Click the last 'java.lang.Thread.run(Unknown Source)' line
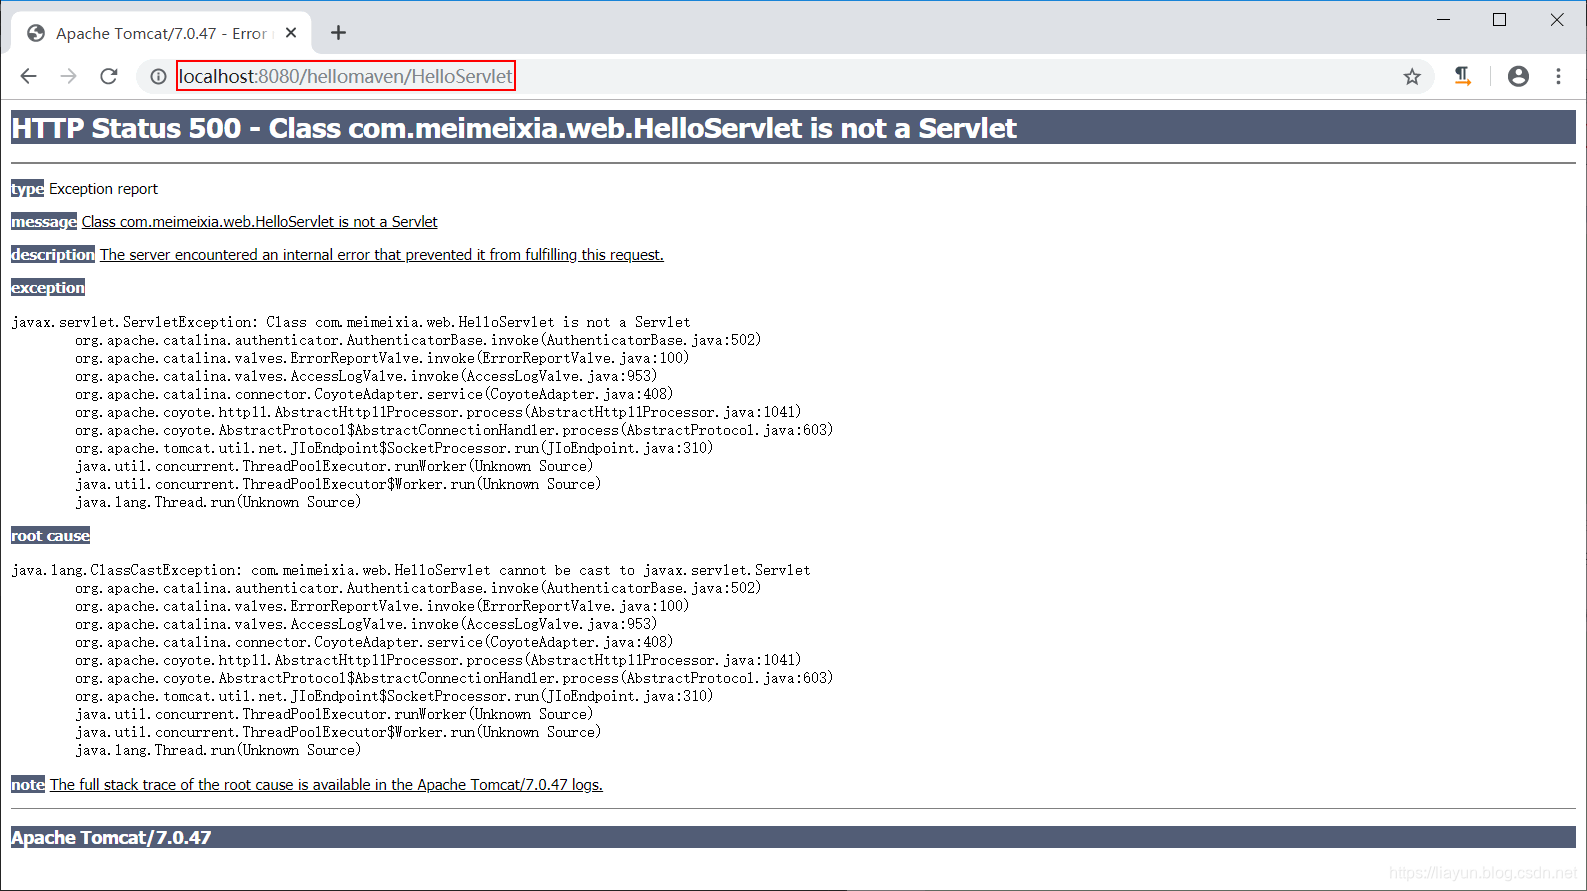 [218, 750]
